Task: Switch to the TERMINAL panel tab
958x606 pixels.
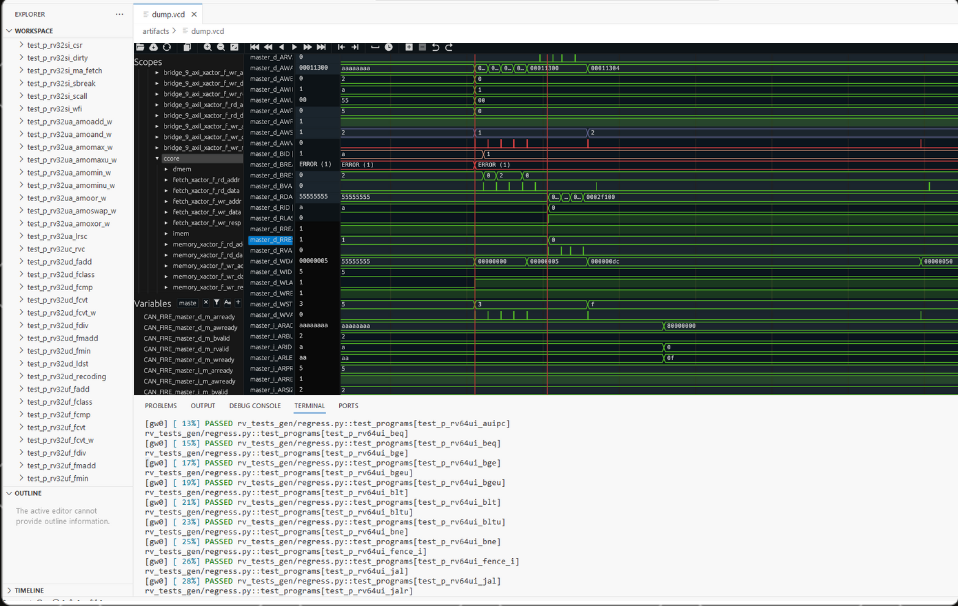Action: point(309,406)
